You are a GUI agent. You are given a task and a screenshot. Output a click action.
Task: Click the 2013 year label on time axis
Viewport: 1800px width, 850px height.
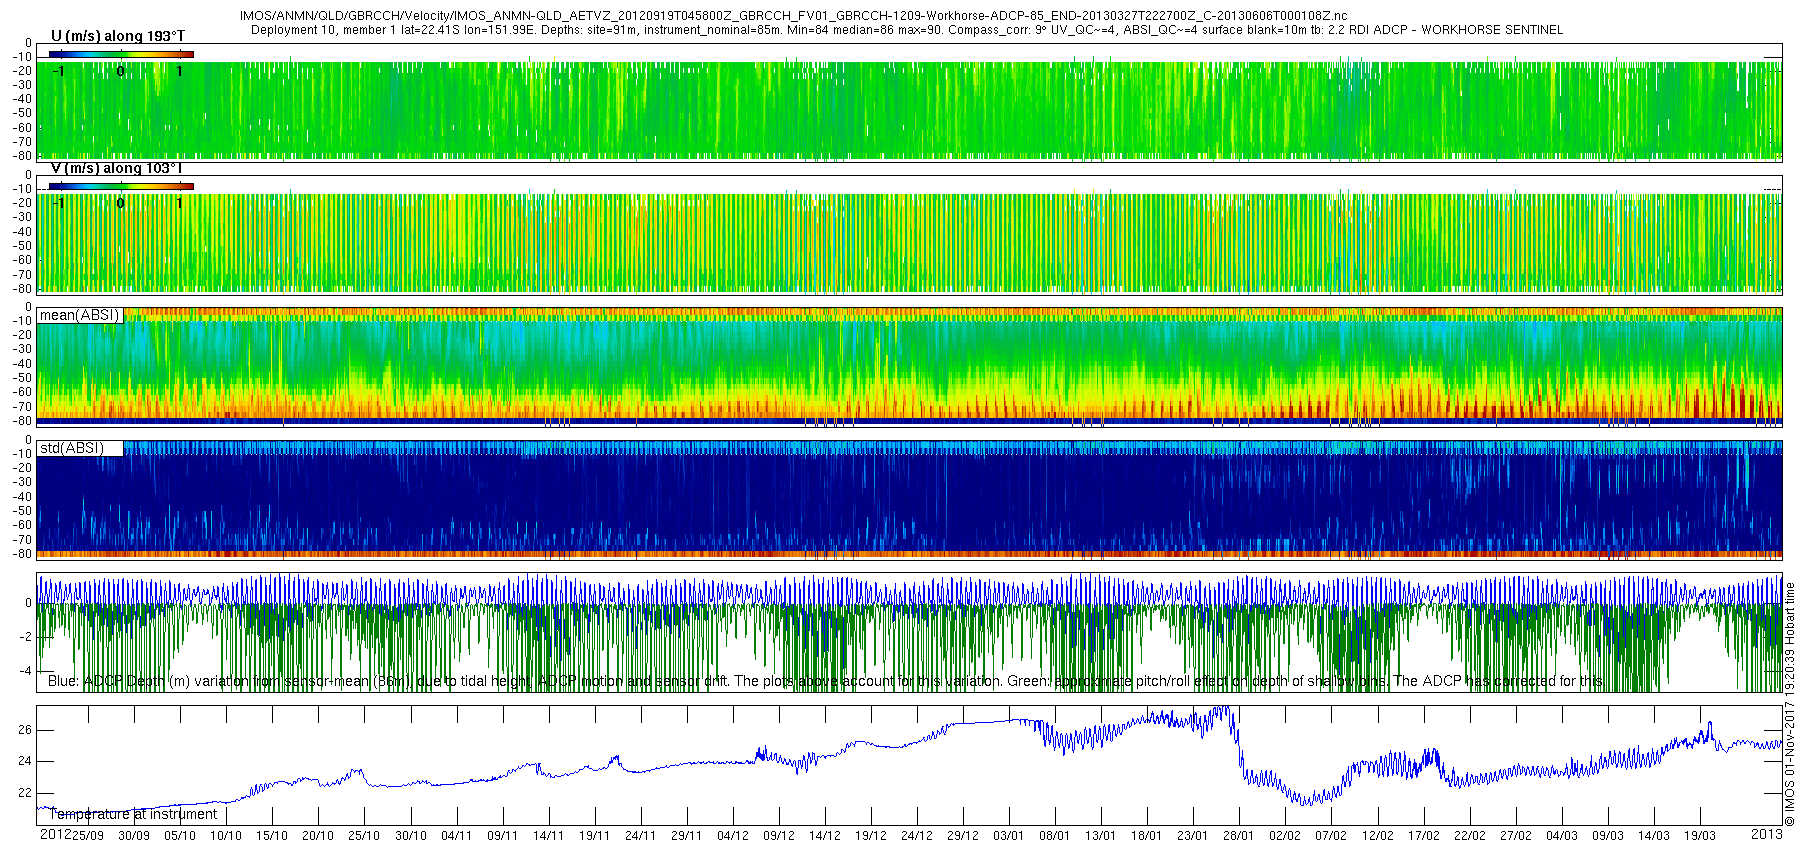coord(1766,835)
